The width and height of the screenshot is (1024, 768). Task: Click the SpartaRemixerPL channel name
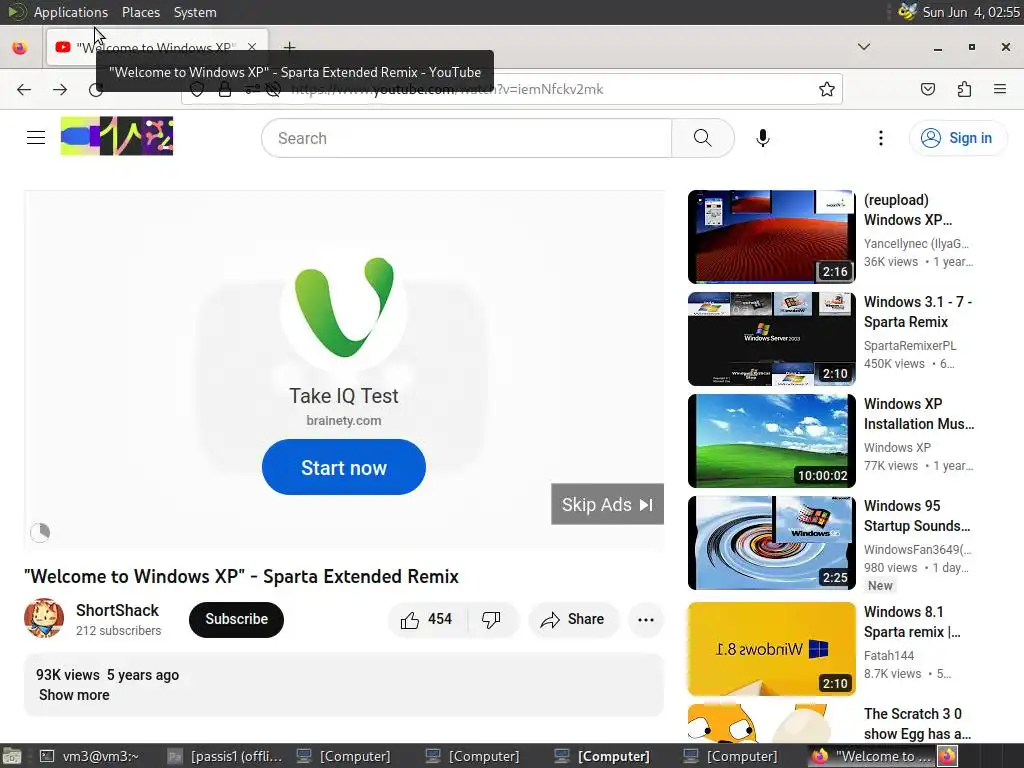[x=910, y=345]
